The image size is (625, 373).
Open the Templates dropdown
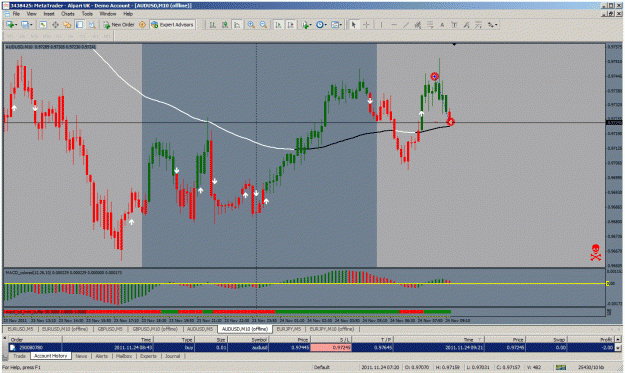336,25
